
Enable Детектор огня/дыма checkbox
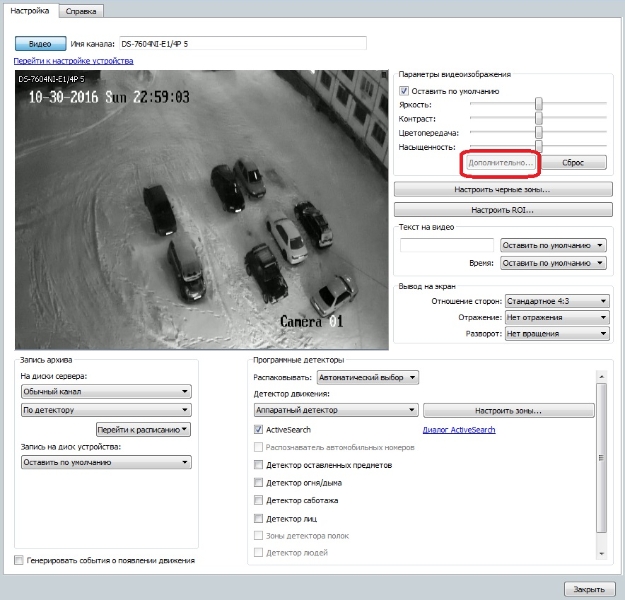click(258, 483)
